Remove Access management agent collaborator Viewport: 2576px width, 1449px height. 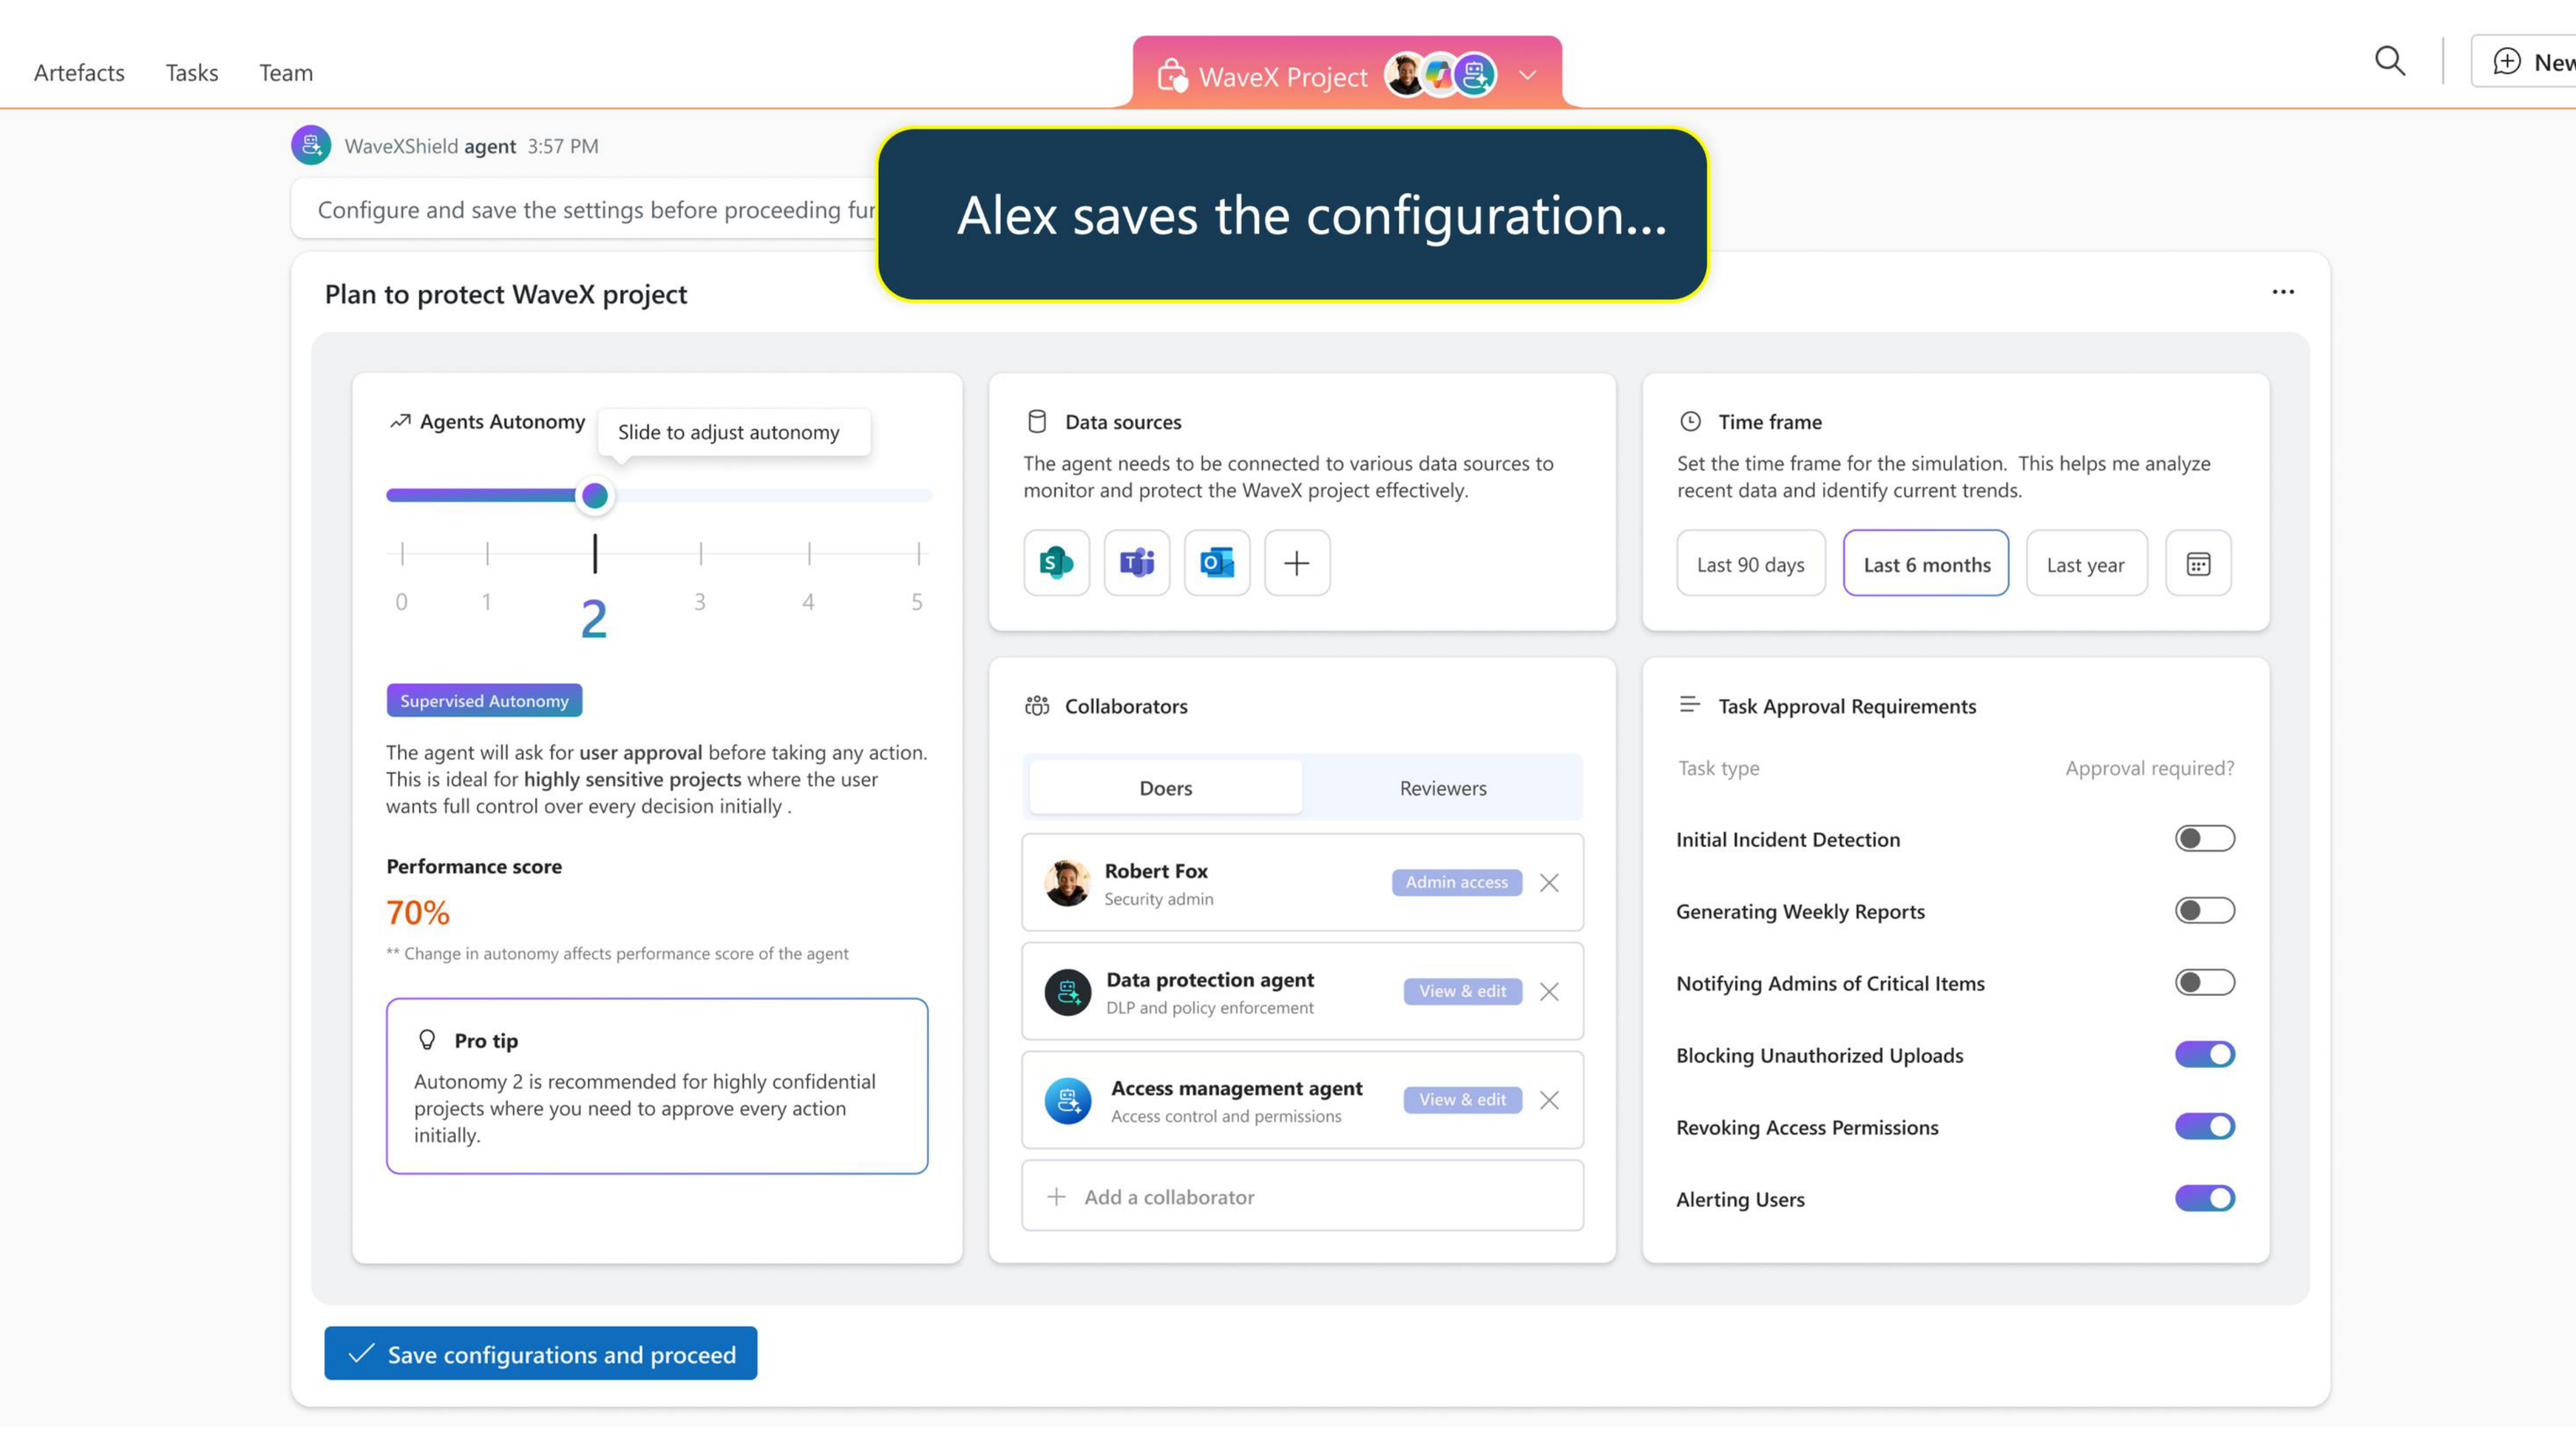[1549, 1100]
